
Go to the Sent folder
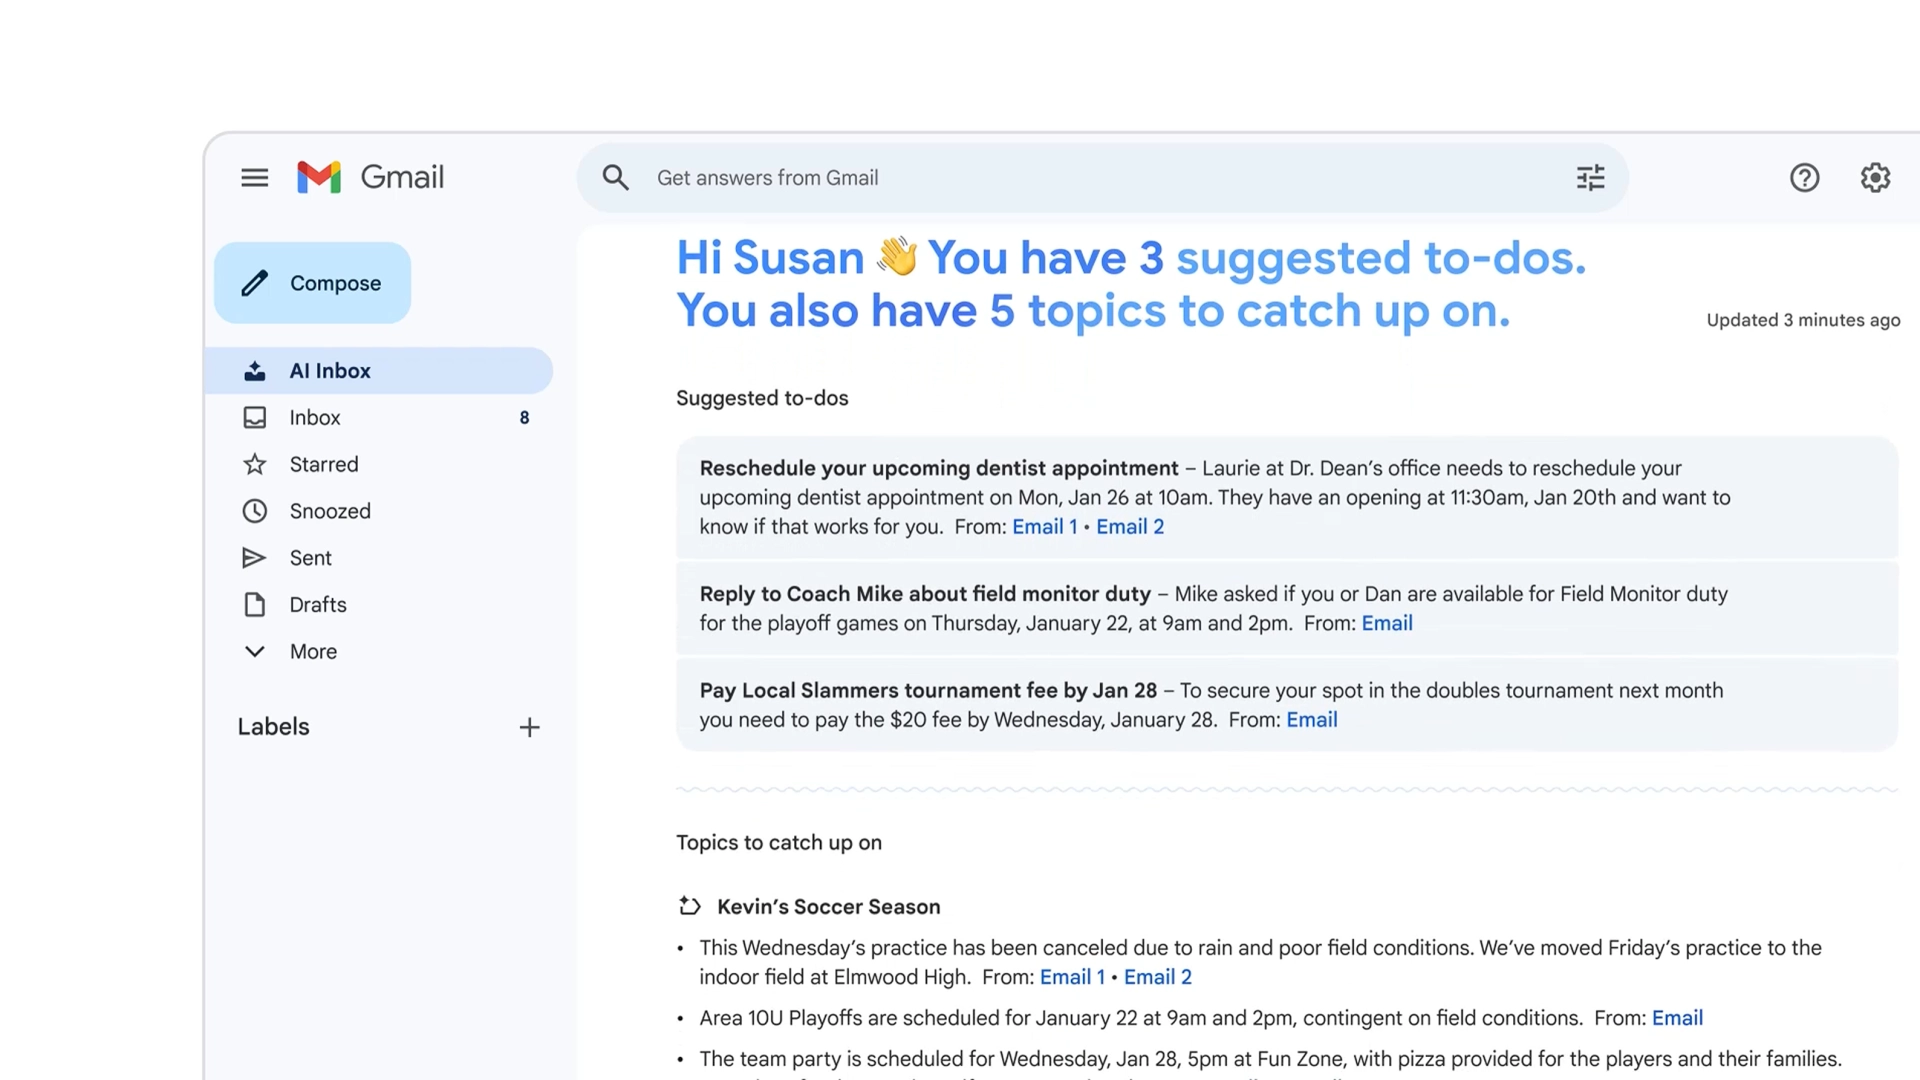310,558
